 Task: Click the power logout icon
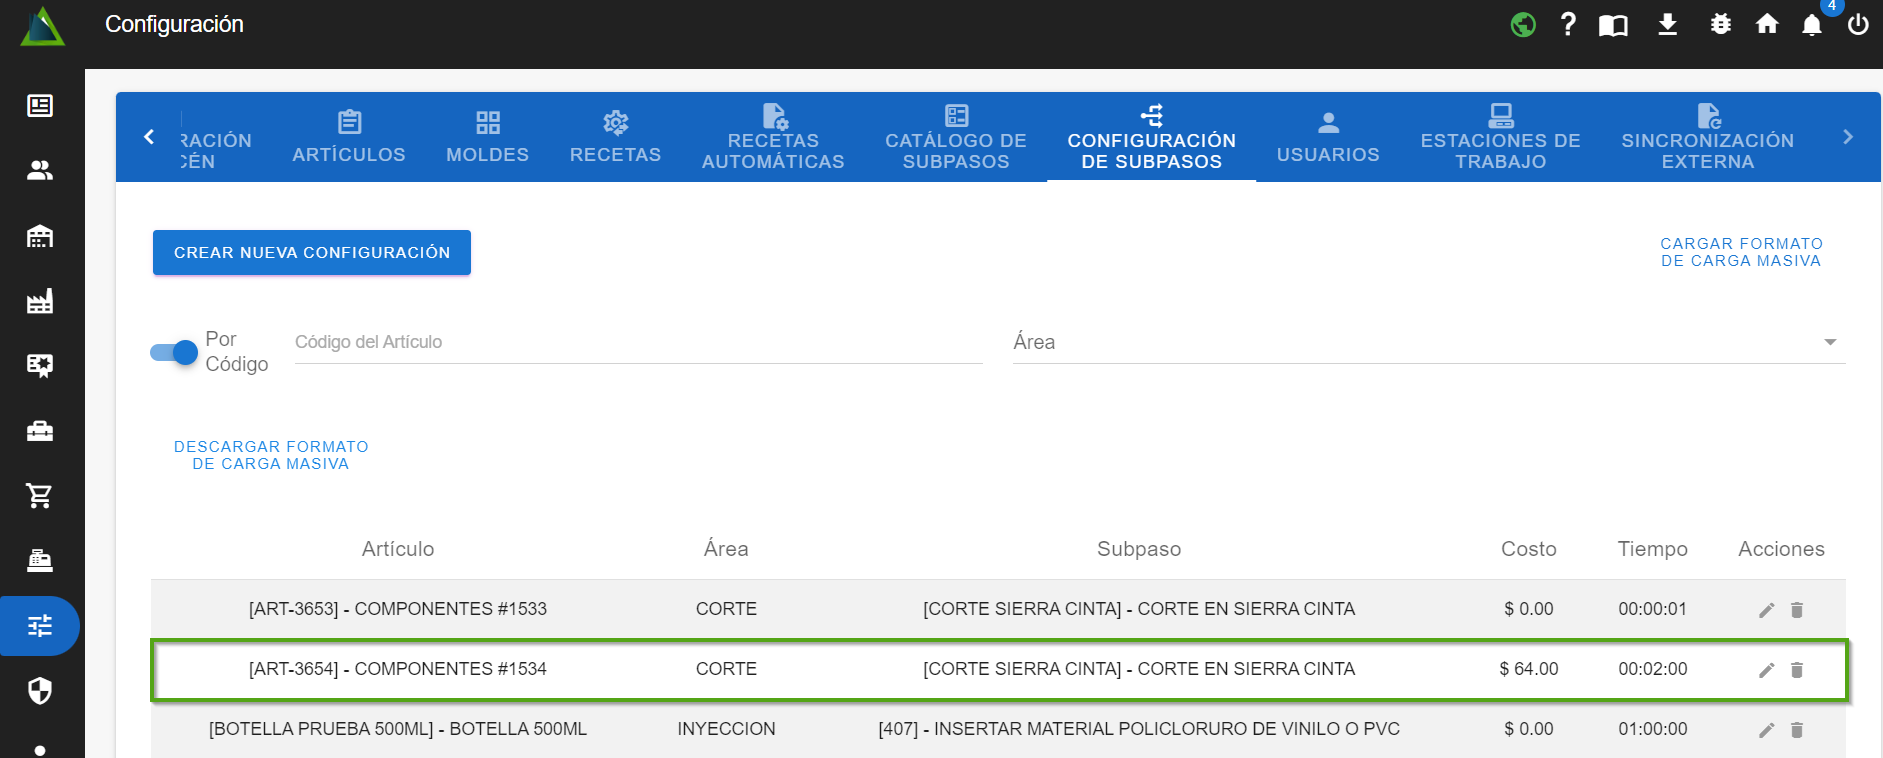click(1858, 24)
